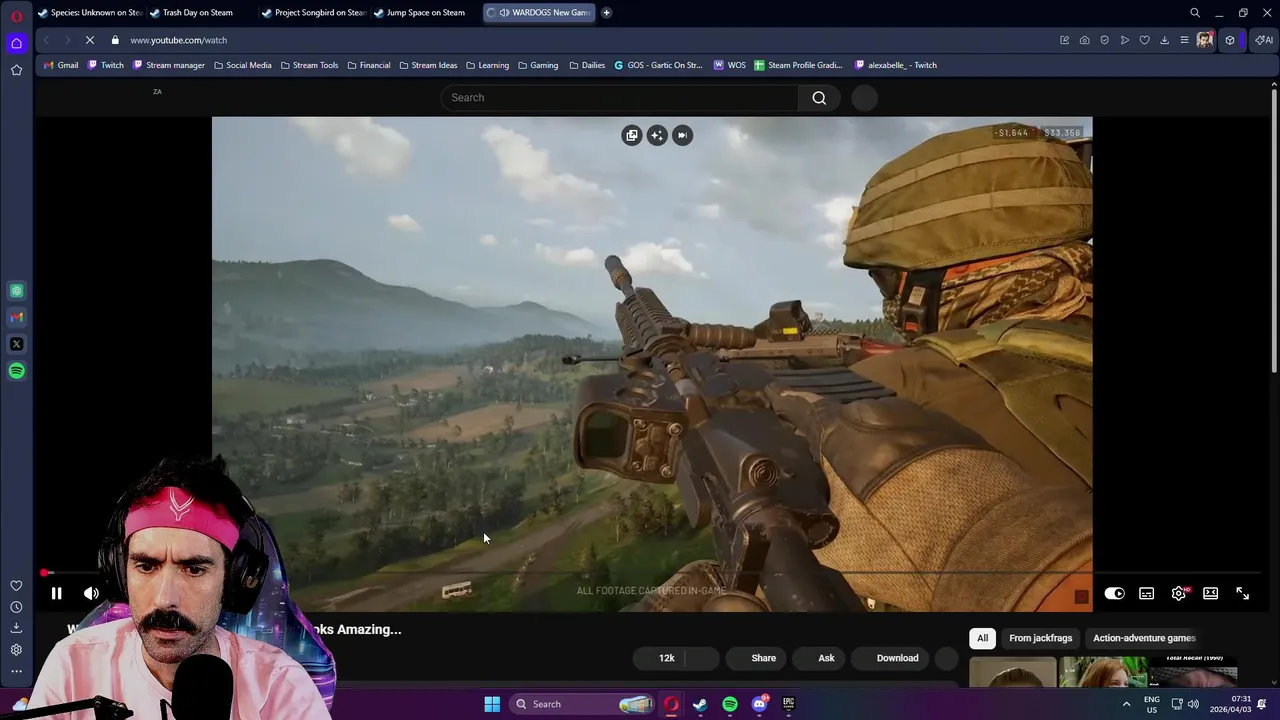Click the YouTube search magnifier button
This screenshot has width=1280, height=720.
(x=819, y=97)
